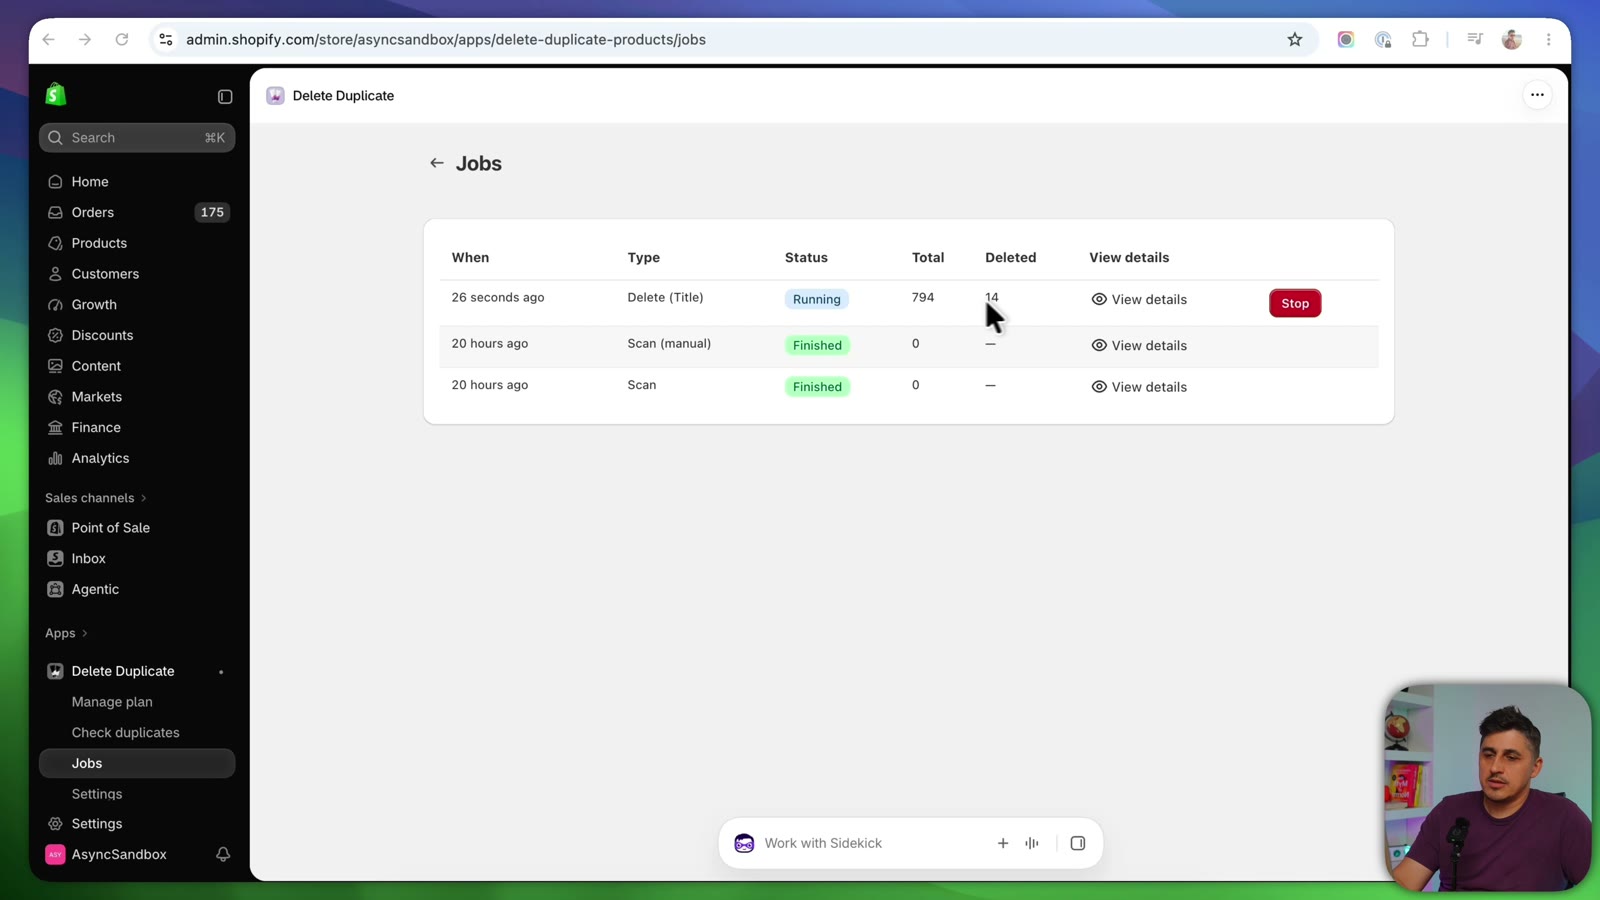Click the plus icon in Sidekick bar

[1003, 843]
